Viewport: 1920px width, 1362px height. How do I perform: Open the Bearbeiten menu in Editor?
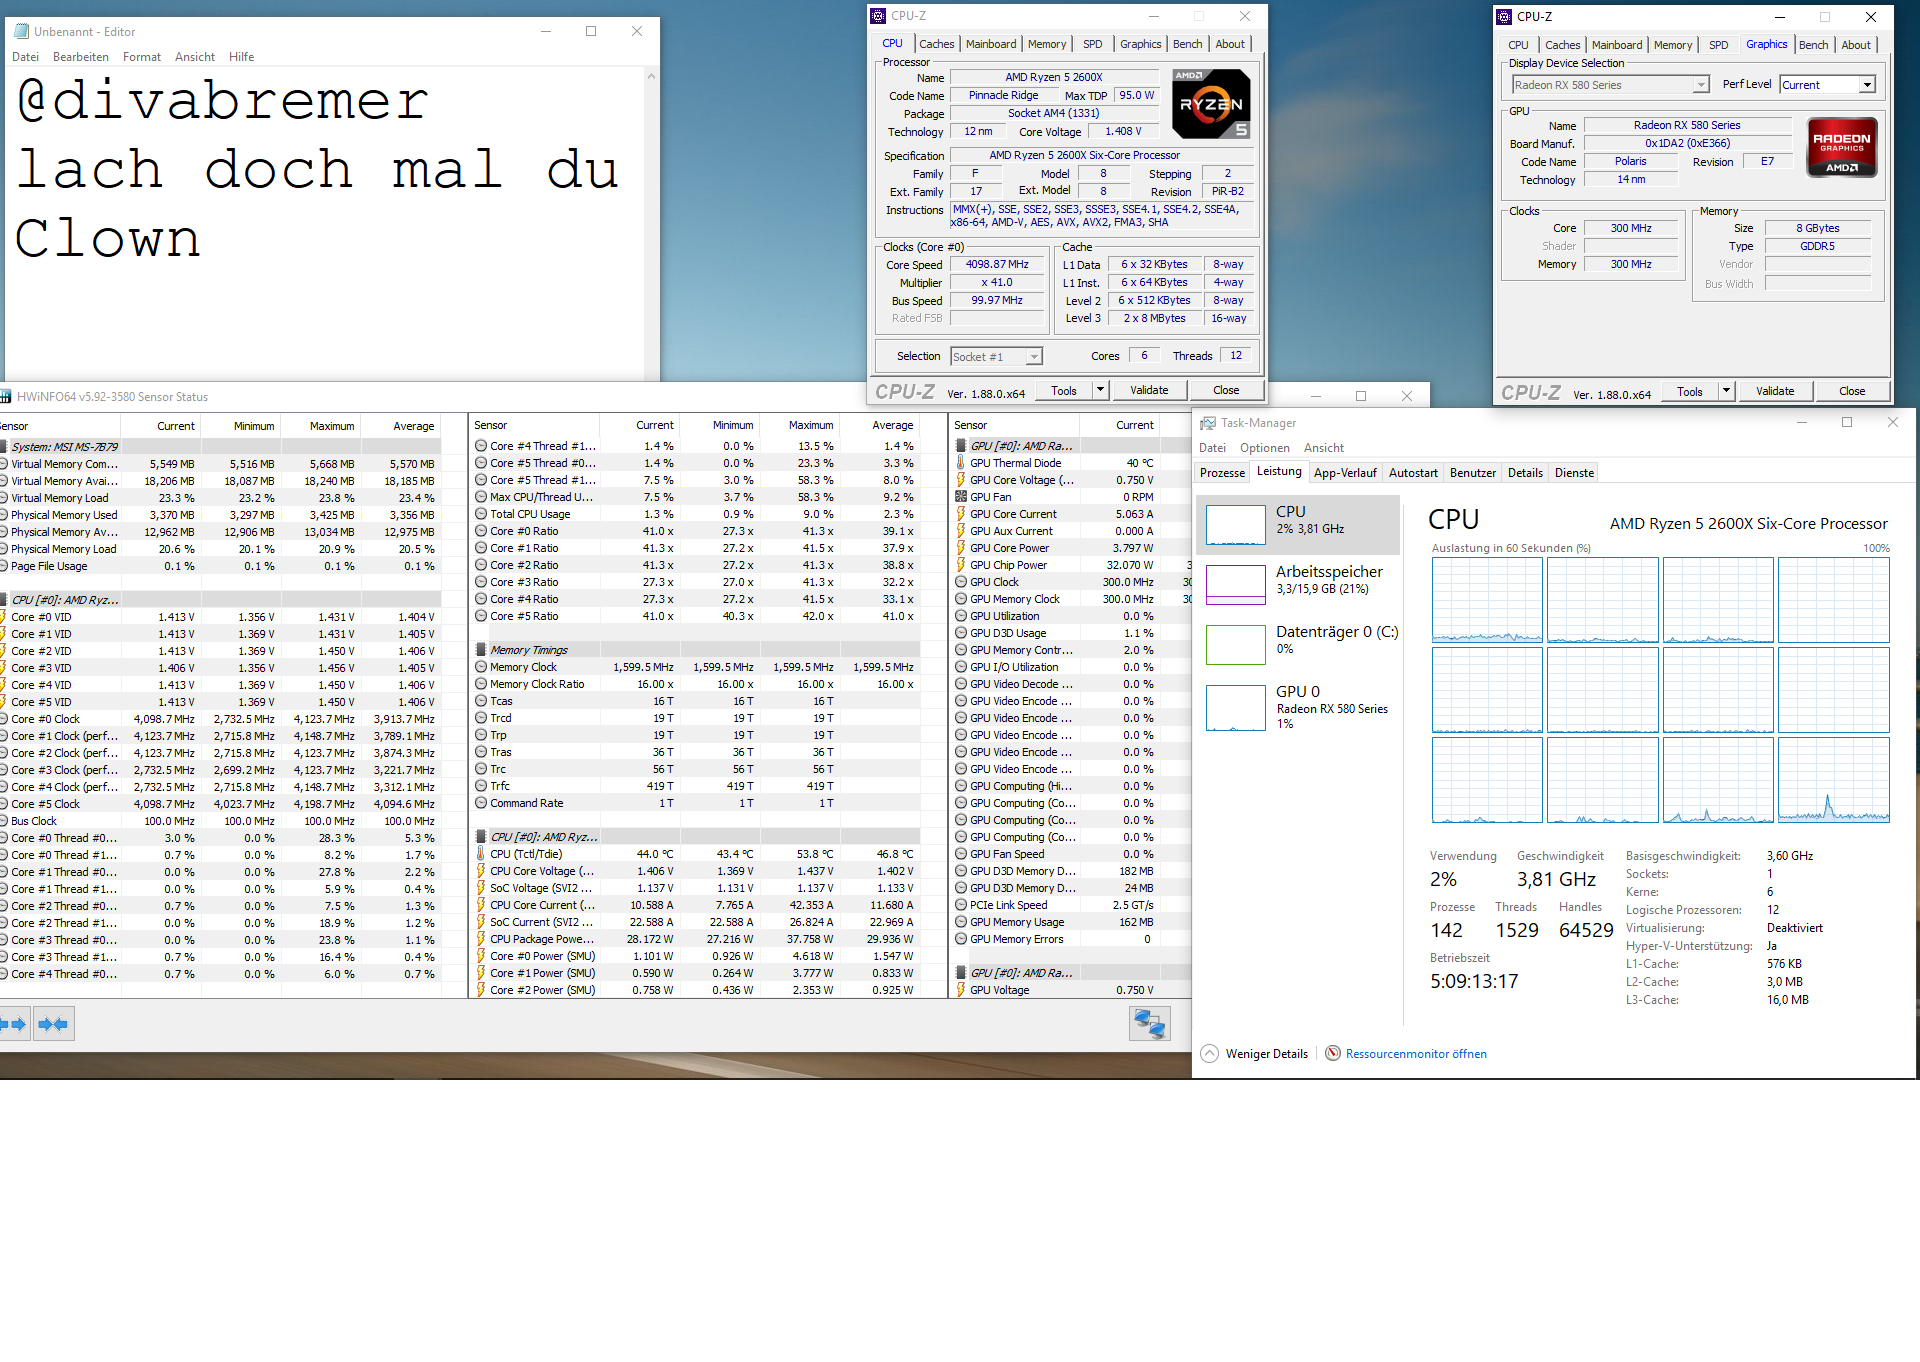(81, 57)
